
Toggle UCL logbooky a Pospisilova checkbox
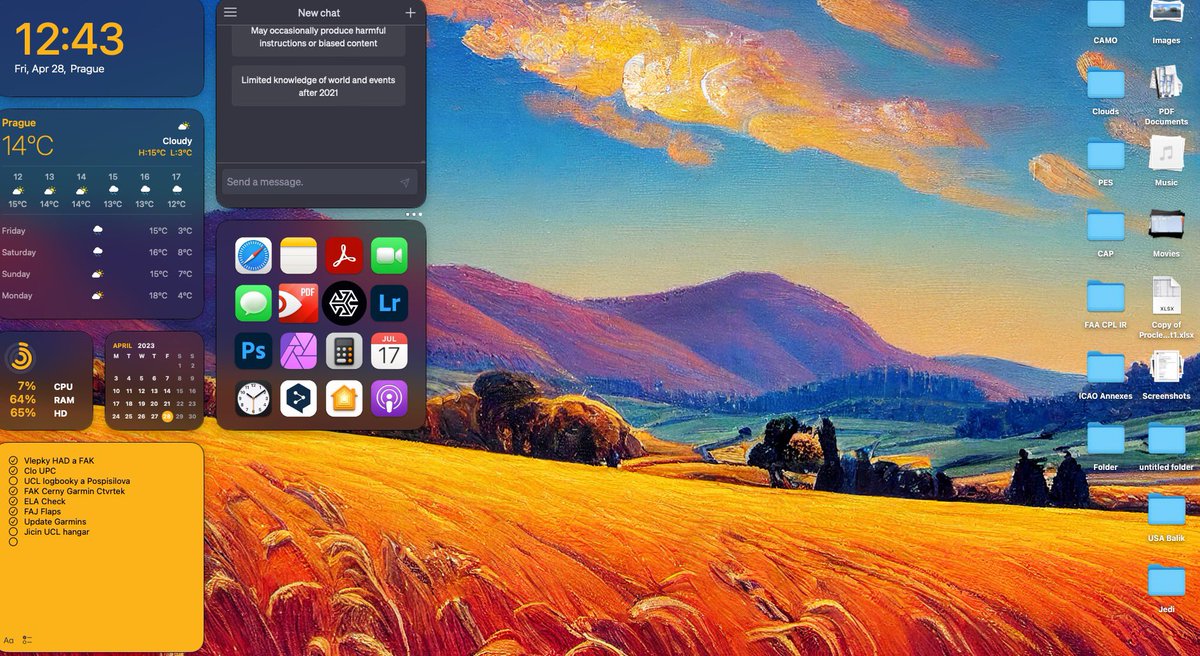[13, 481]
